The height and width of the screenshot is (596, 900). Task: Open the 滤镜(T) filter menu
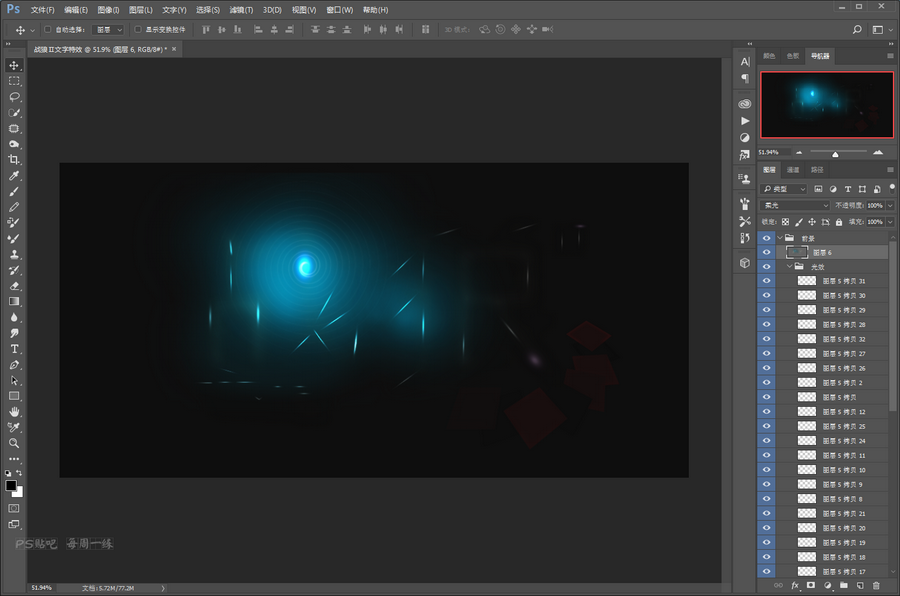click(241, 10)
